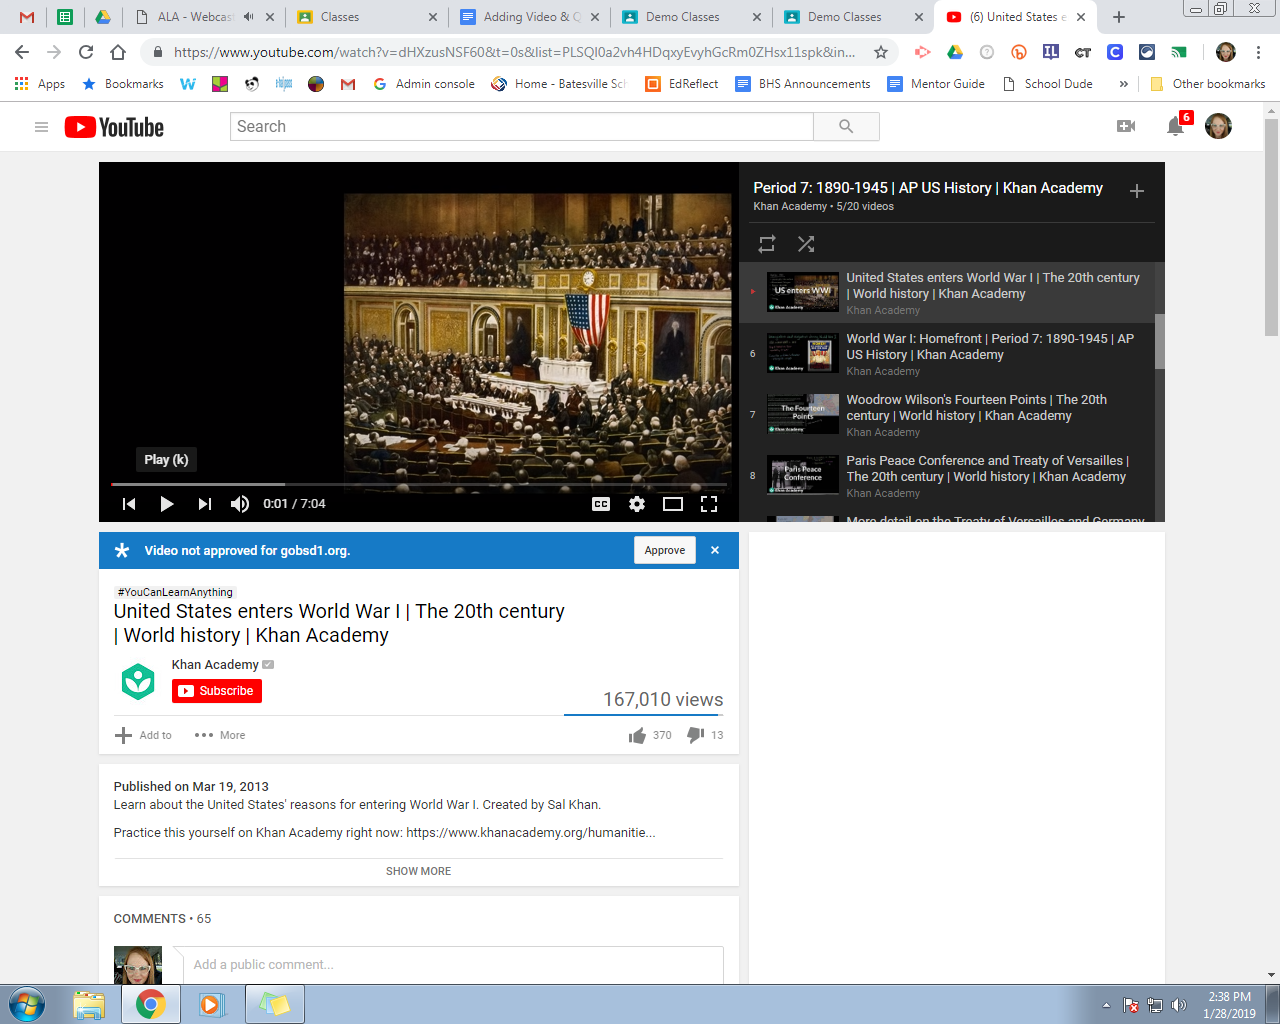The height and width of the screenshot is (1024, 1280).
Task: Open YouTube notifications bell
Action: click(x=1176, y=126)
